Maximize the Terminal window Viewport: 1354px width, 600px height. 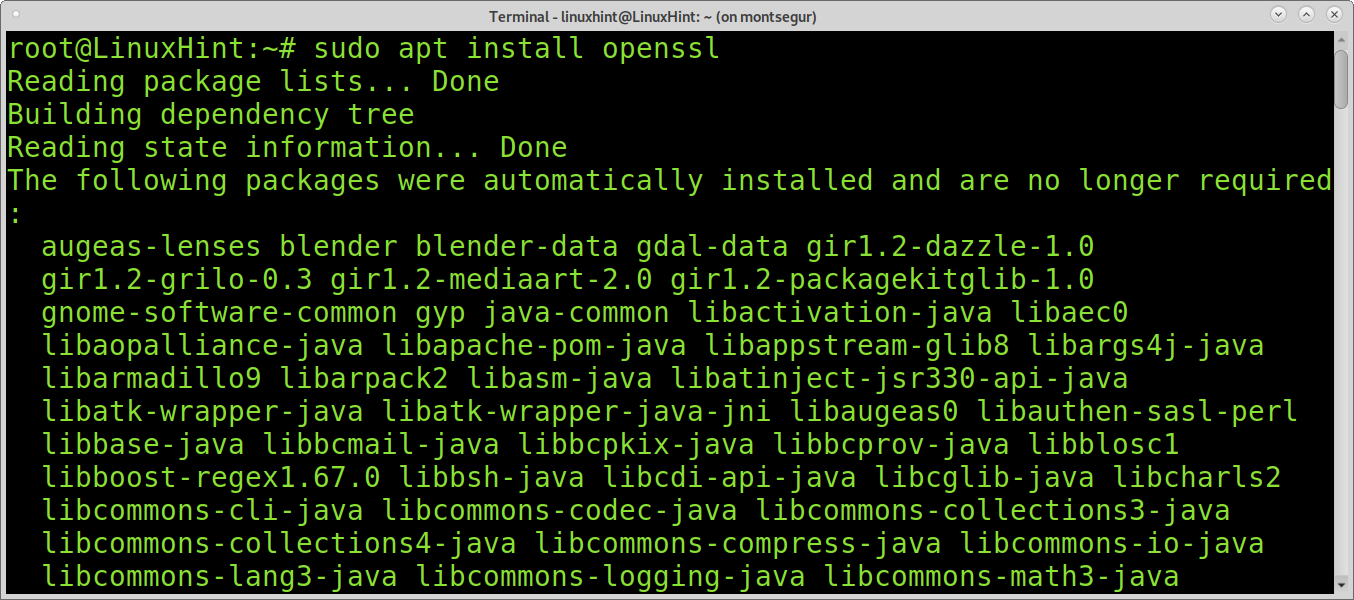pyautogui.click(x=1306, y=15)
